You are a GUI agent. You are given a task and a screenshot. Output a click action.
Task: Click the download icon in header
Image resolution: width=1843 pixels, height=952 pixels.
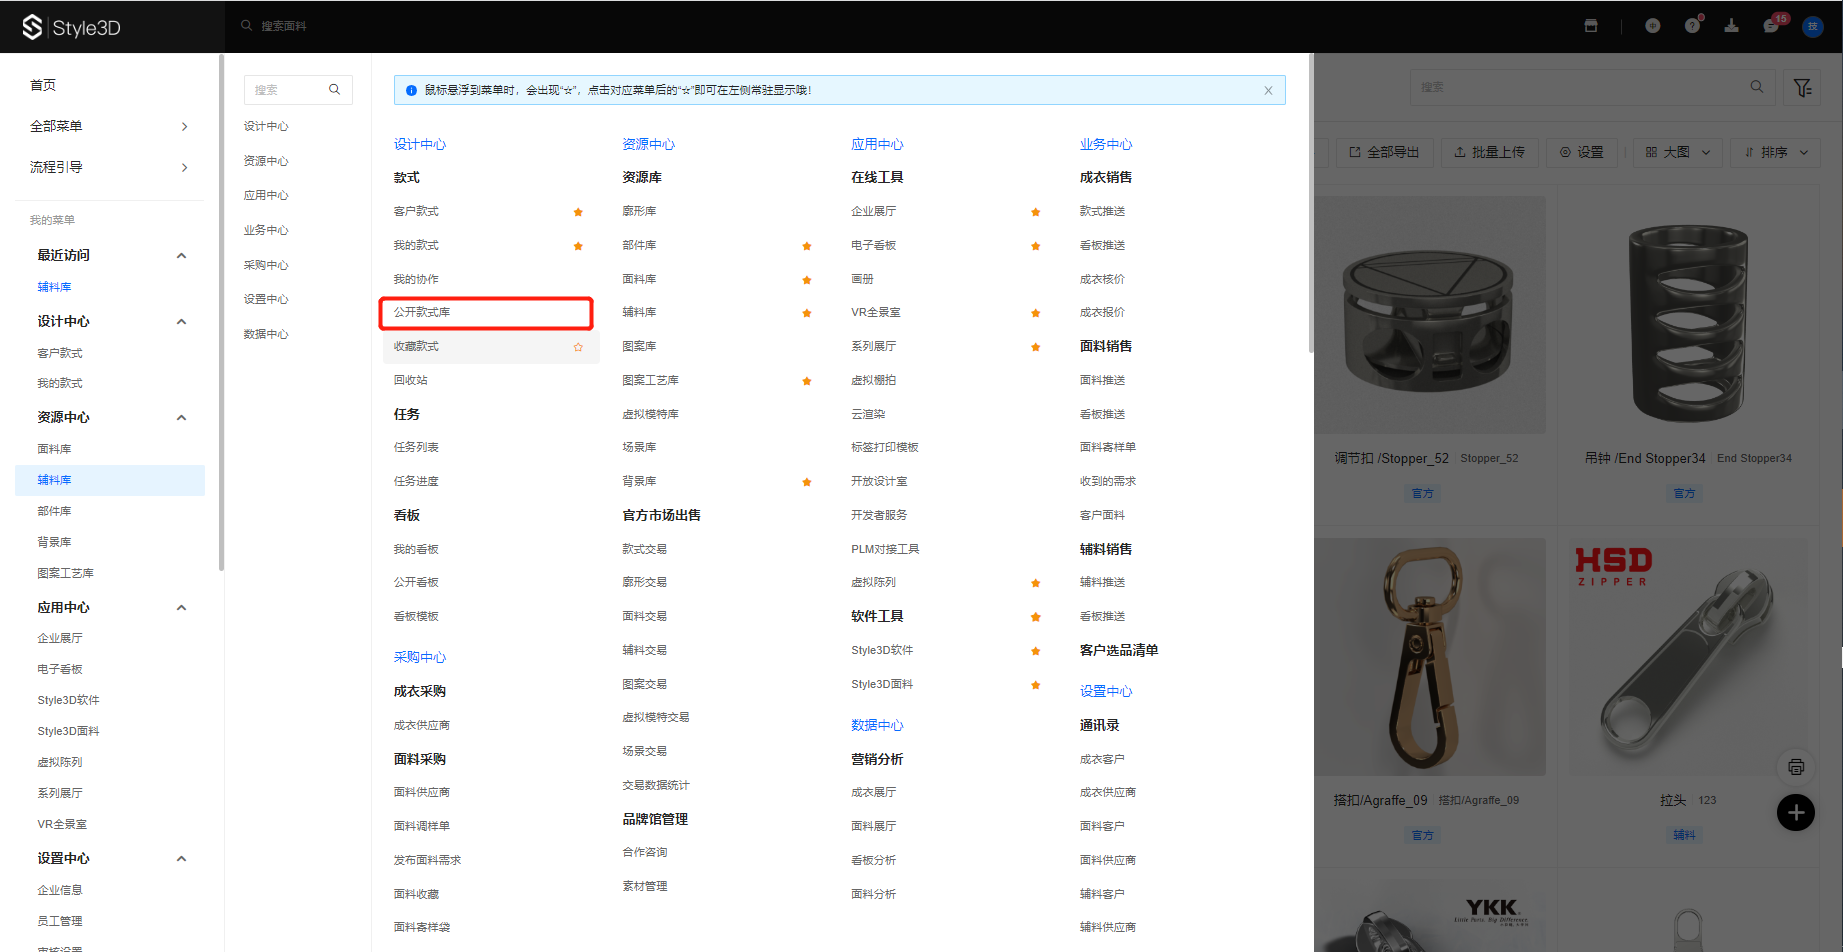coord(1731,26)
